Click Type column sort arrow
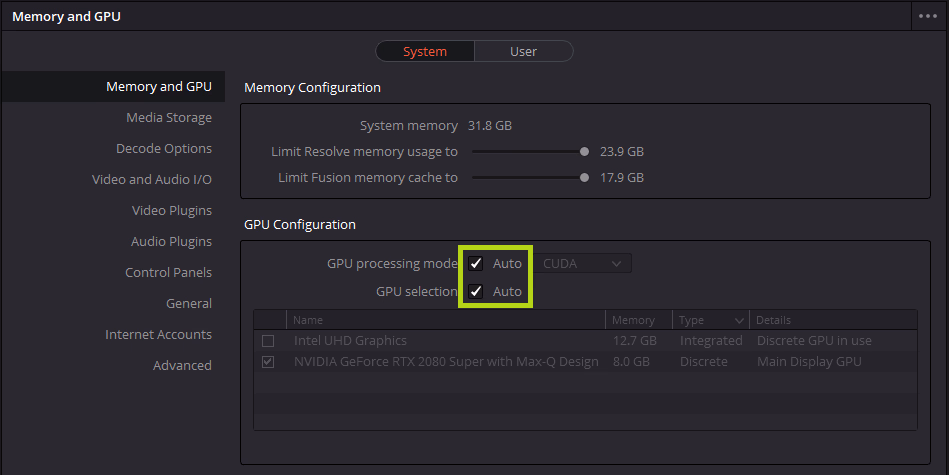 tap(739, 320)
